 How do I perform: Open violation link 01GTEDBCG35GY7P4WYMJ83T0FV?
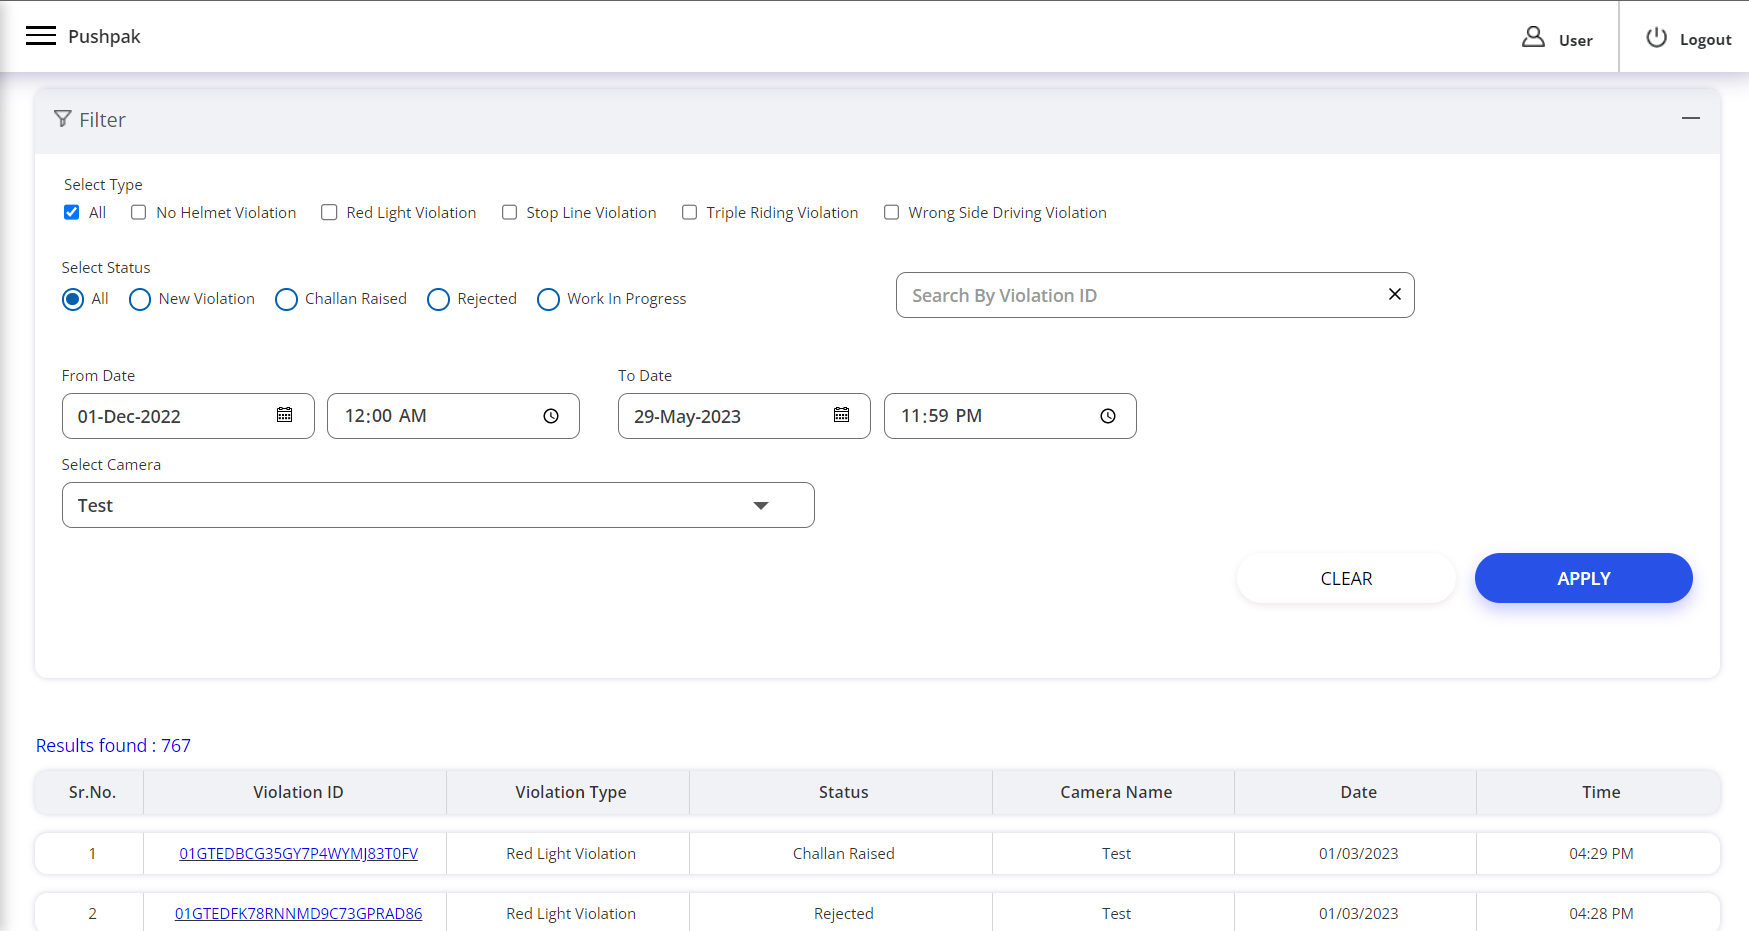tap(298, 853)
